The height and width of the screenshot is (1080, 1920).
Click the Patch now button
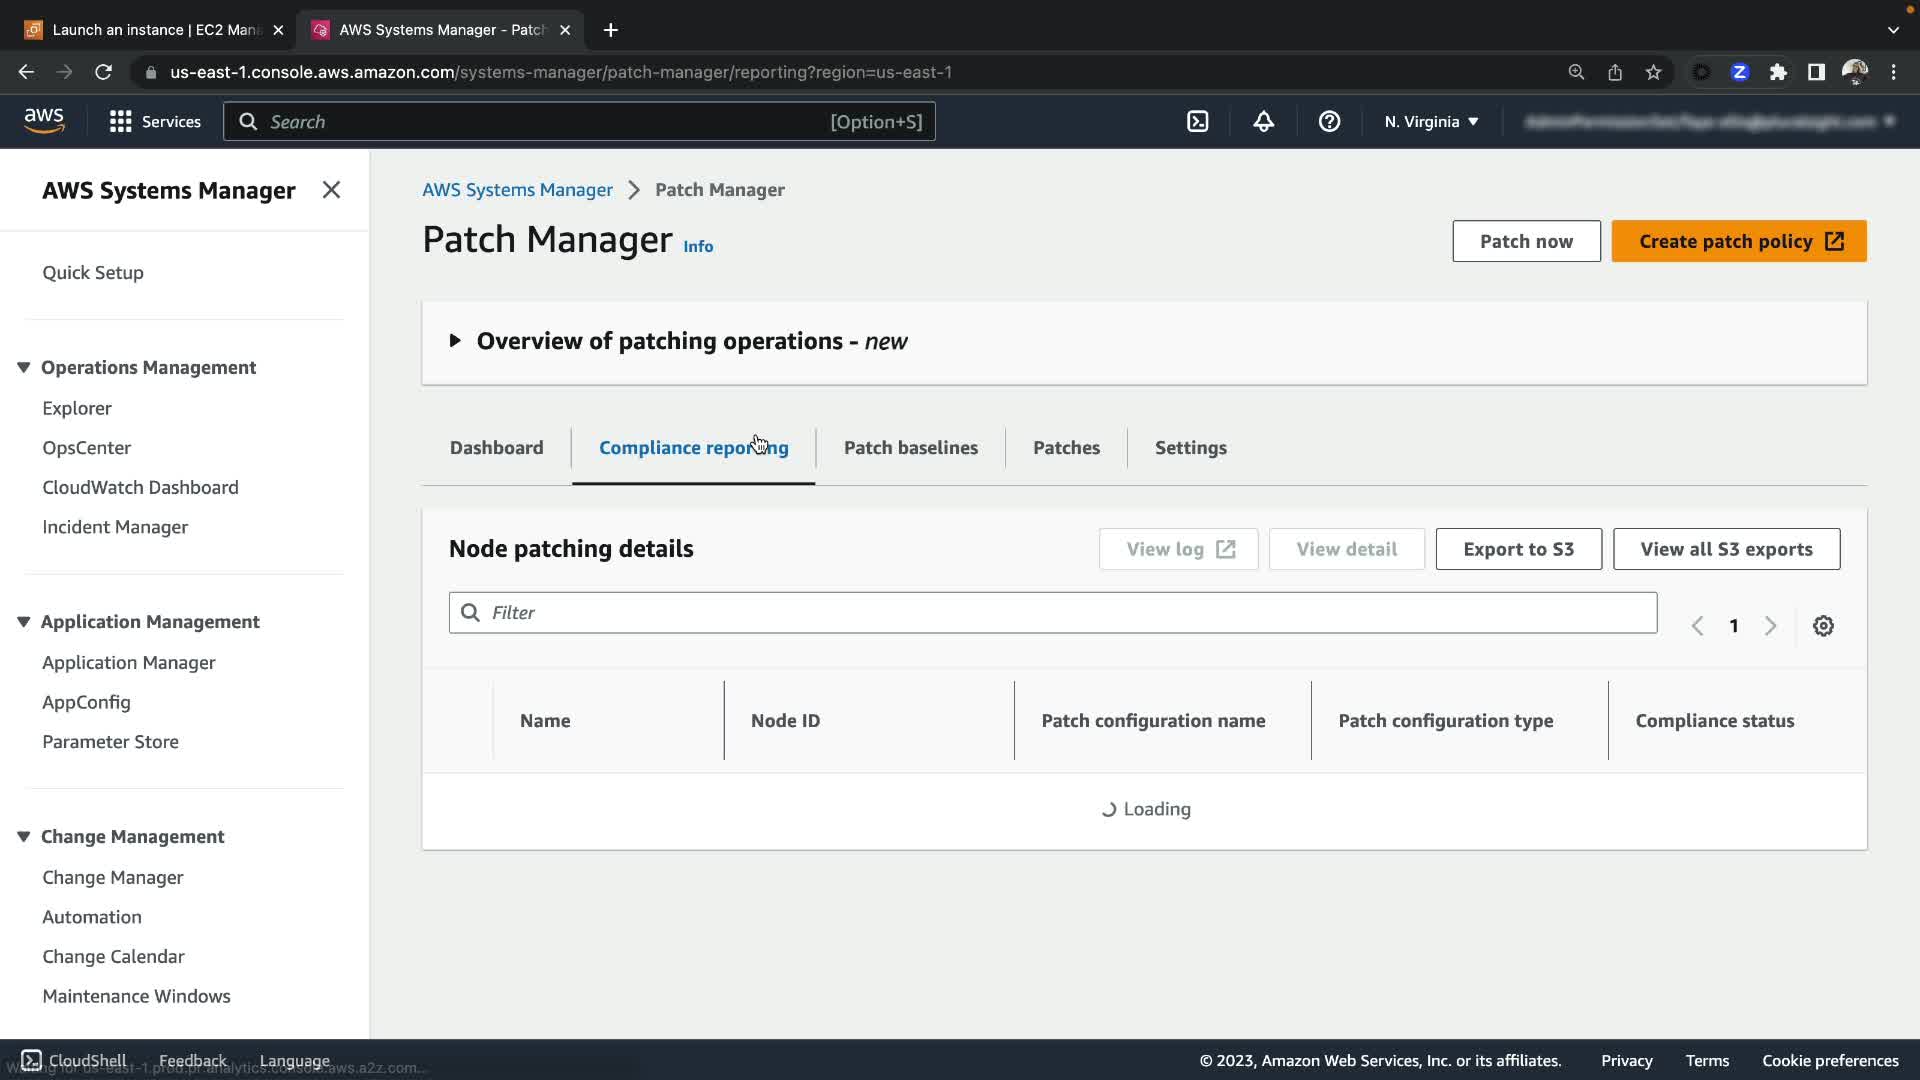[1526, 241]
